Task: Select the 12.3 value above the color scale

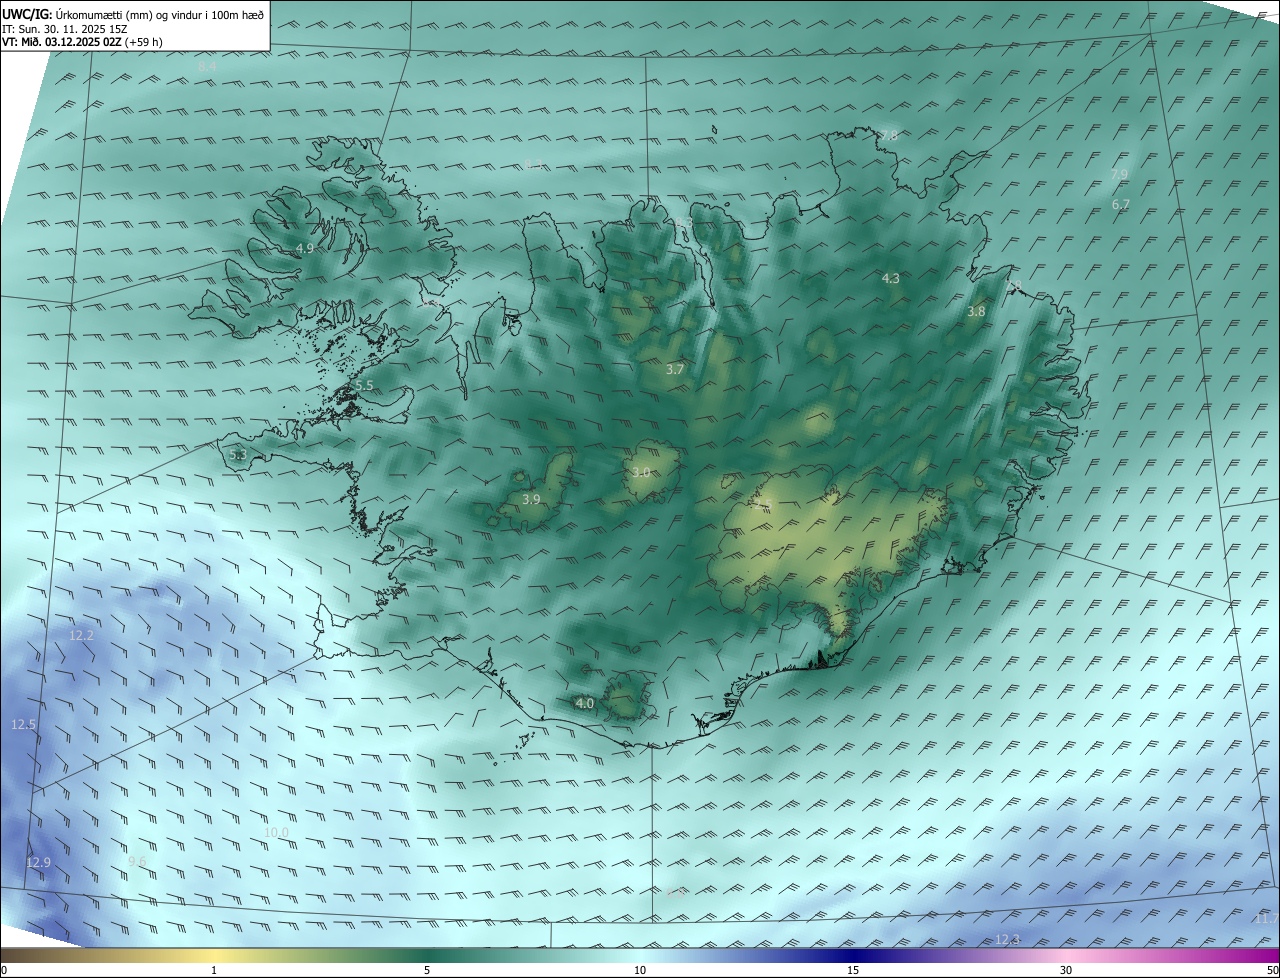Action: click(1008, 939)
